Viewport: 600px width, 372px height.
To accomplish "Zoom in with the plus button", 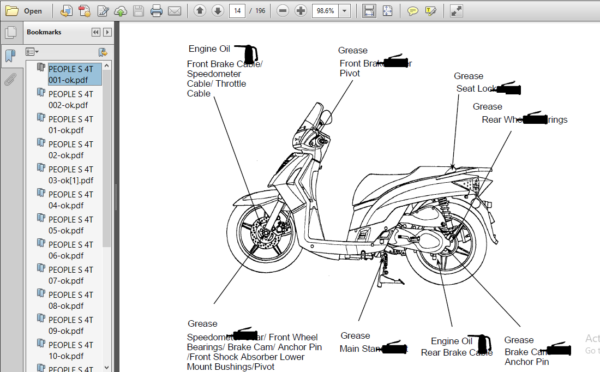I will point(301,11).
